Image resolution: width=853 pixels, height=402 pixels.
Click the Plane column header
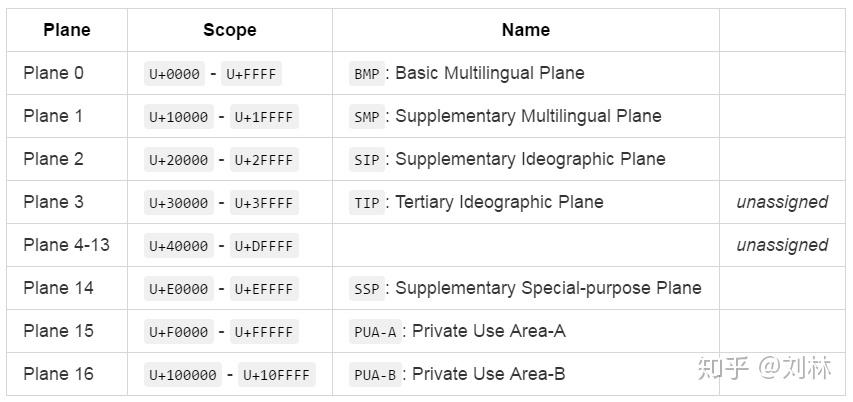[66, 30]
